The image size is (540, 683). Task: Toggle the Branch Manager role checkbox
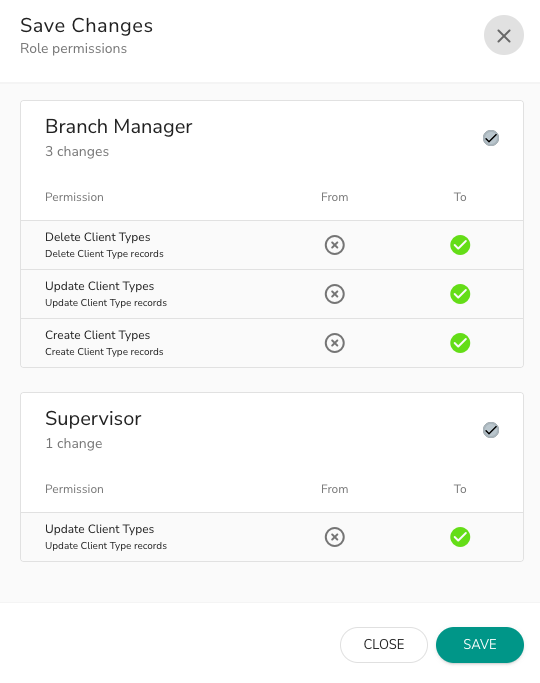491,138
